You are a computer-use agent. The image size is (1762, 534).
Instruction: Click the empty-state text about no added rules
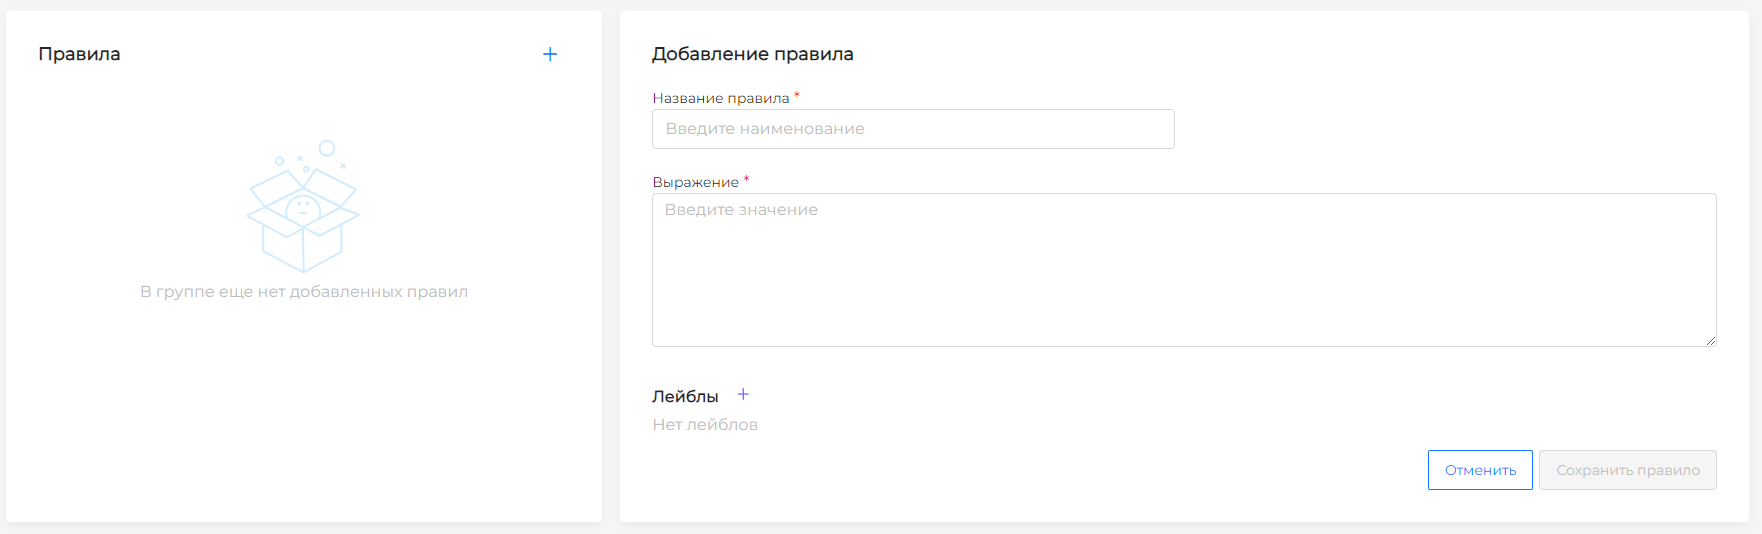pyautogui.click(x=304, y=292)
